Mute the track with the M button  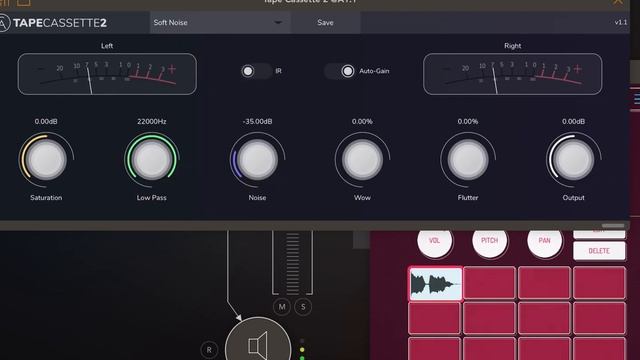[282, 307]
